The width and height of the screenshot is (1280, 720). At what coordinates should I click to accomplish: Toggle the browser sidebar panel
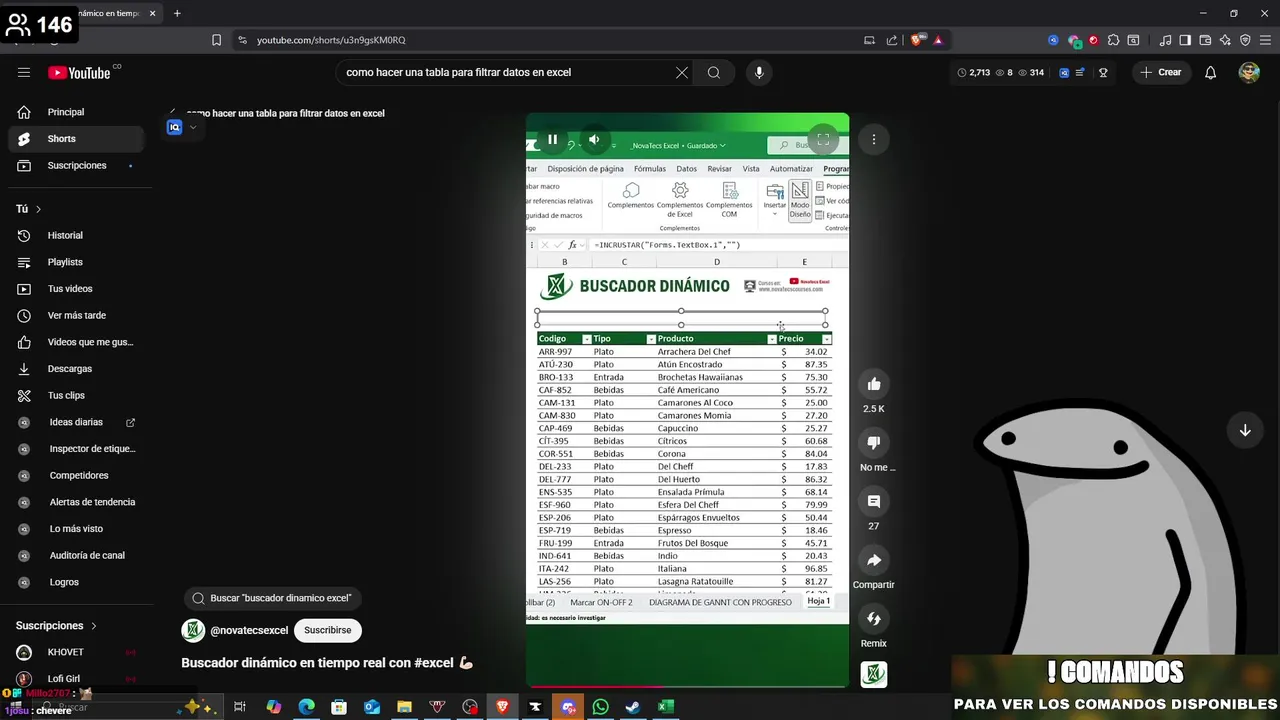click(x=1185, y=40)
